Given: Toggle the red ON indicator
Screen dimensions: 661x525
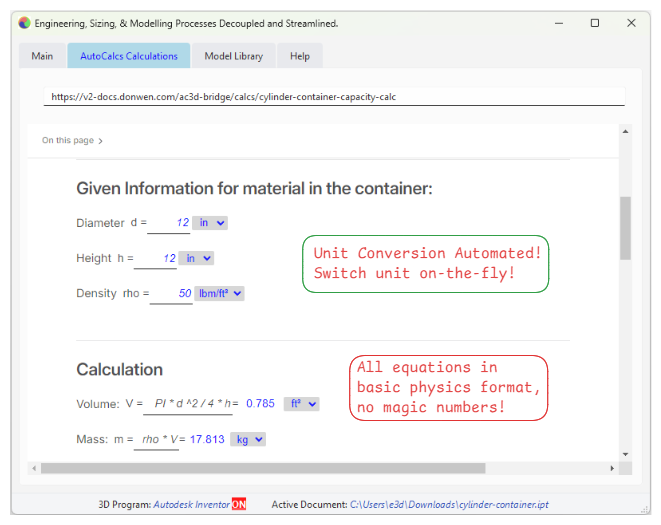Looking at the screenshot, I should (239, 504).
